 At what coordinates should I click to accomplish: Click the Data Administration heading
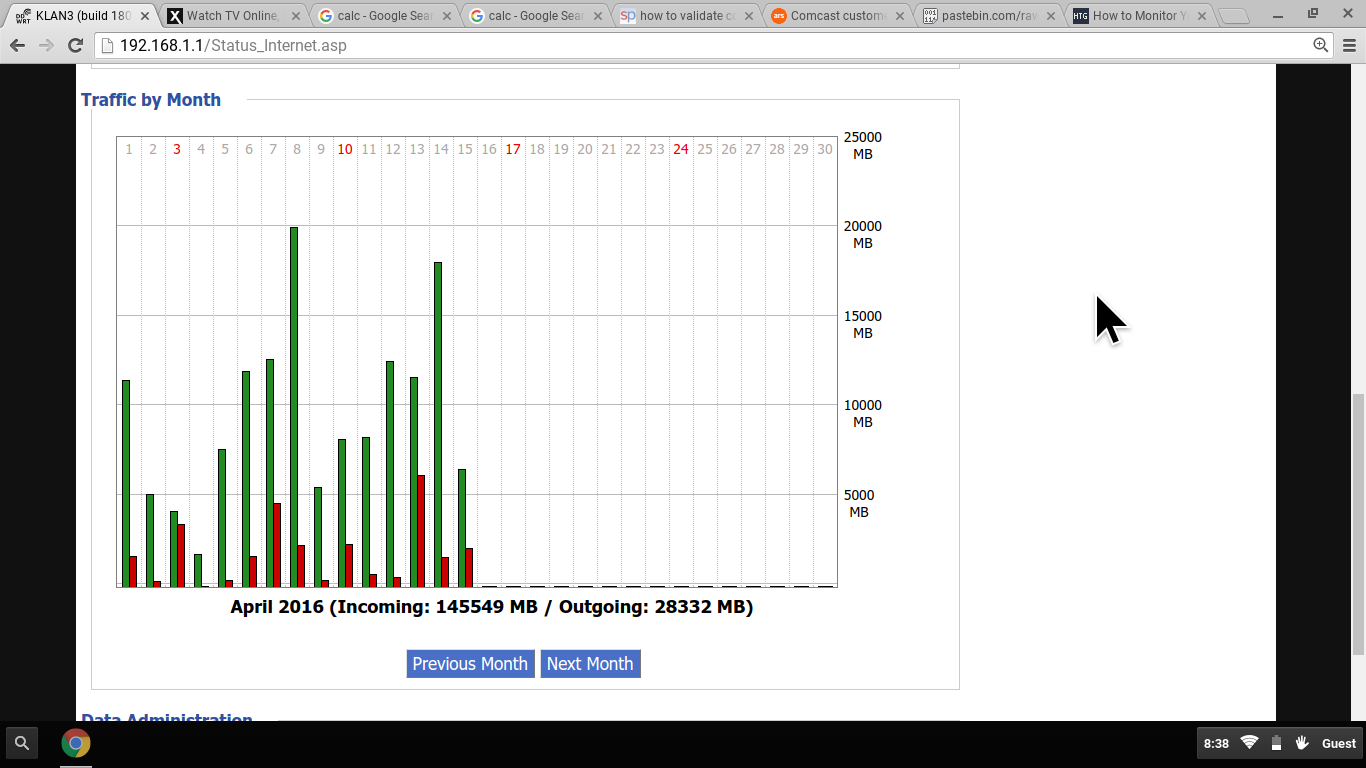click(x=167, y=720)
